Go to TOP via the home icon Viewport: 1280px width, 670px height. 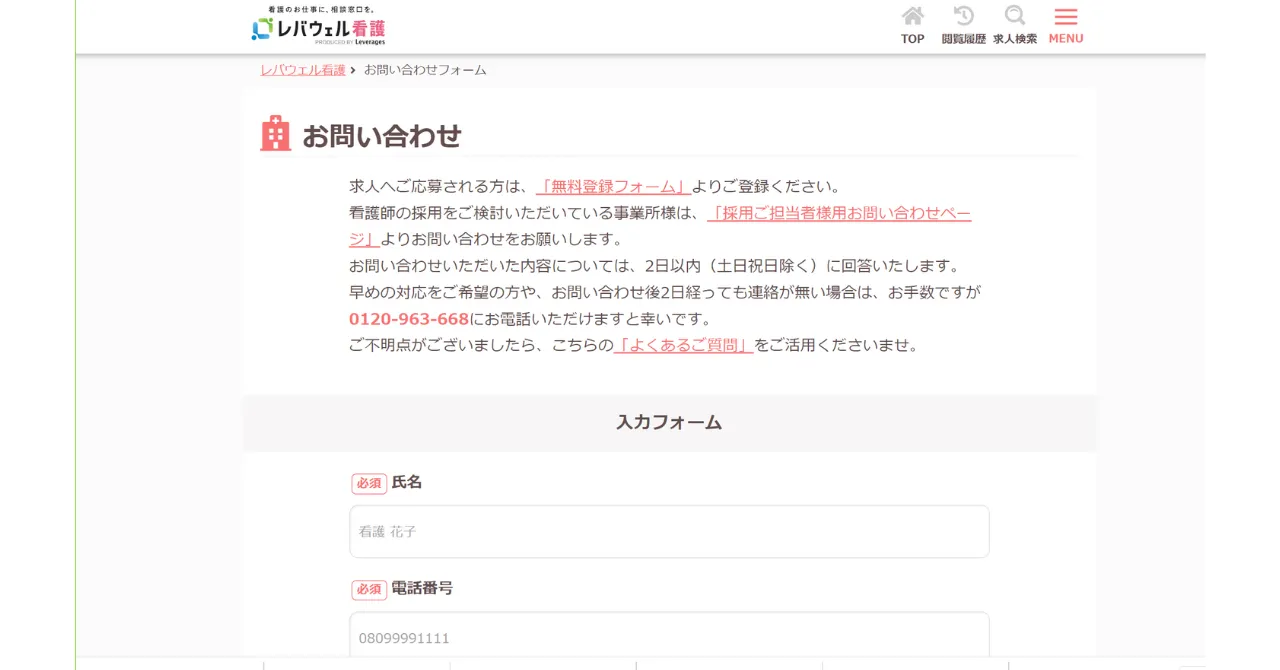[912, 25]
